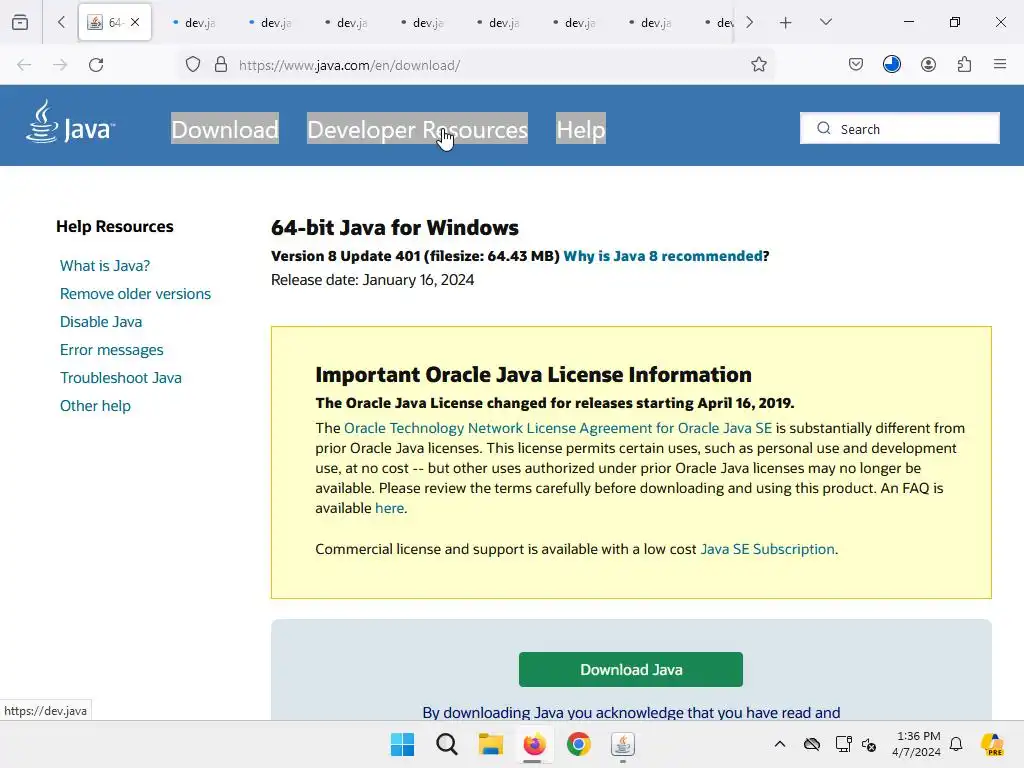The height and width of the screenshot is (768, 1024).
Task: Open Firefox application menu
Action: [x=1000, y=64]
